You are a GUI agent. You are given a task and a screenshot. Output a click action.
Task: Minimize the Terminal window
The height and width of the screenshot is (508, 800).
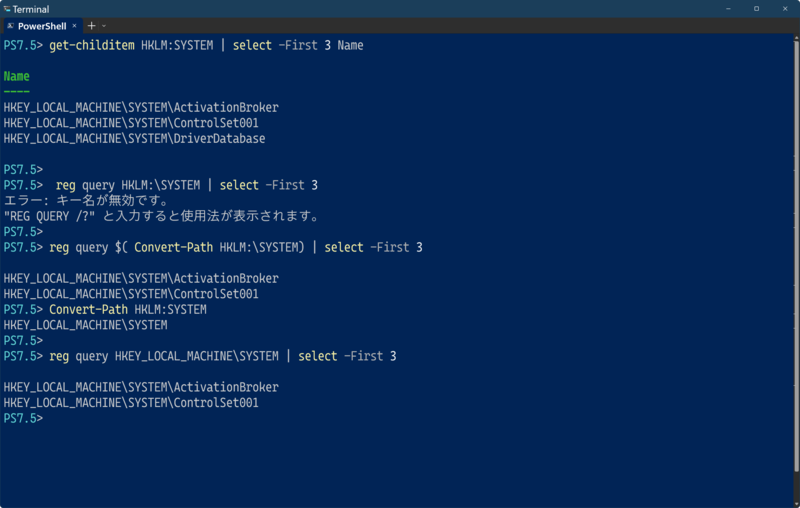tap(728, 9)
